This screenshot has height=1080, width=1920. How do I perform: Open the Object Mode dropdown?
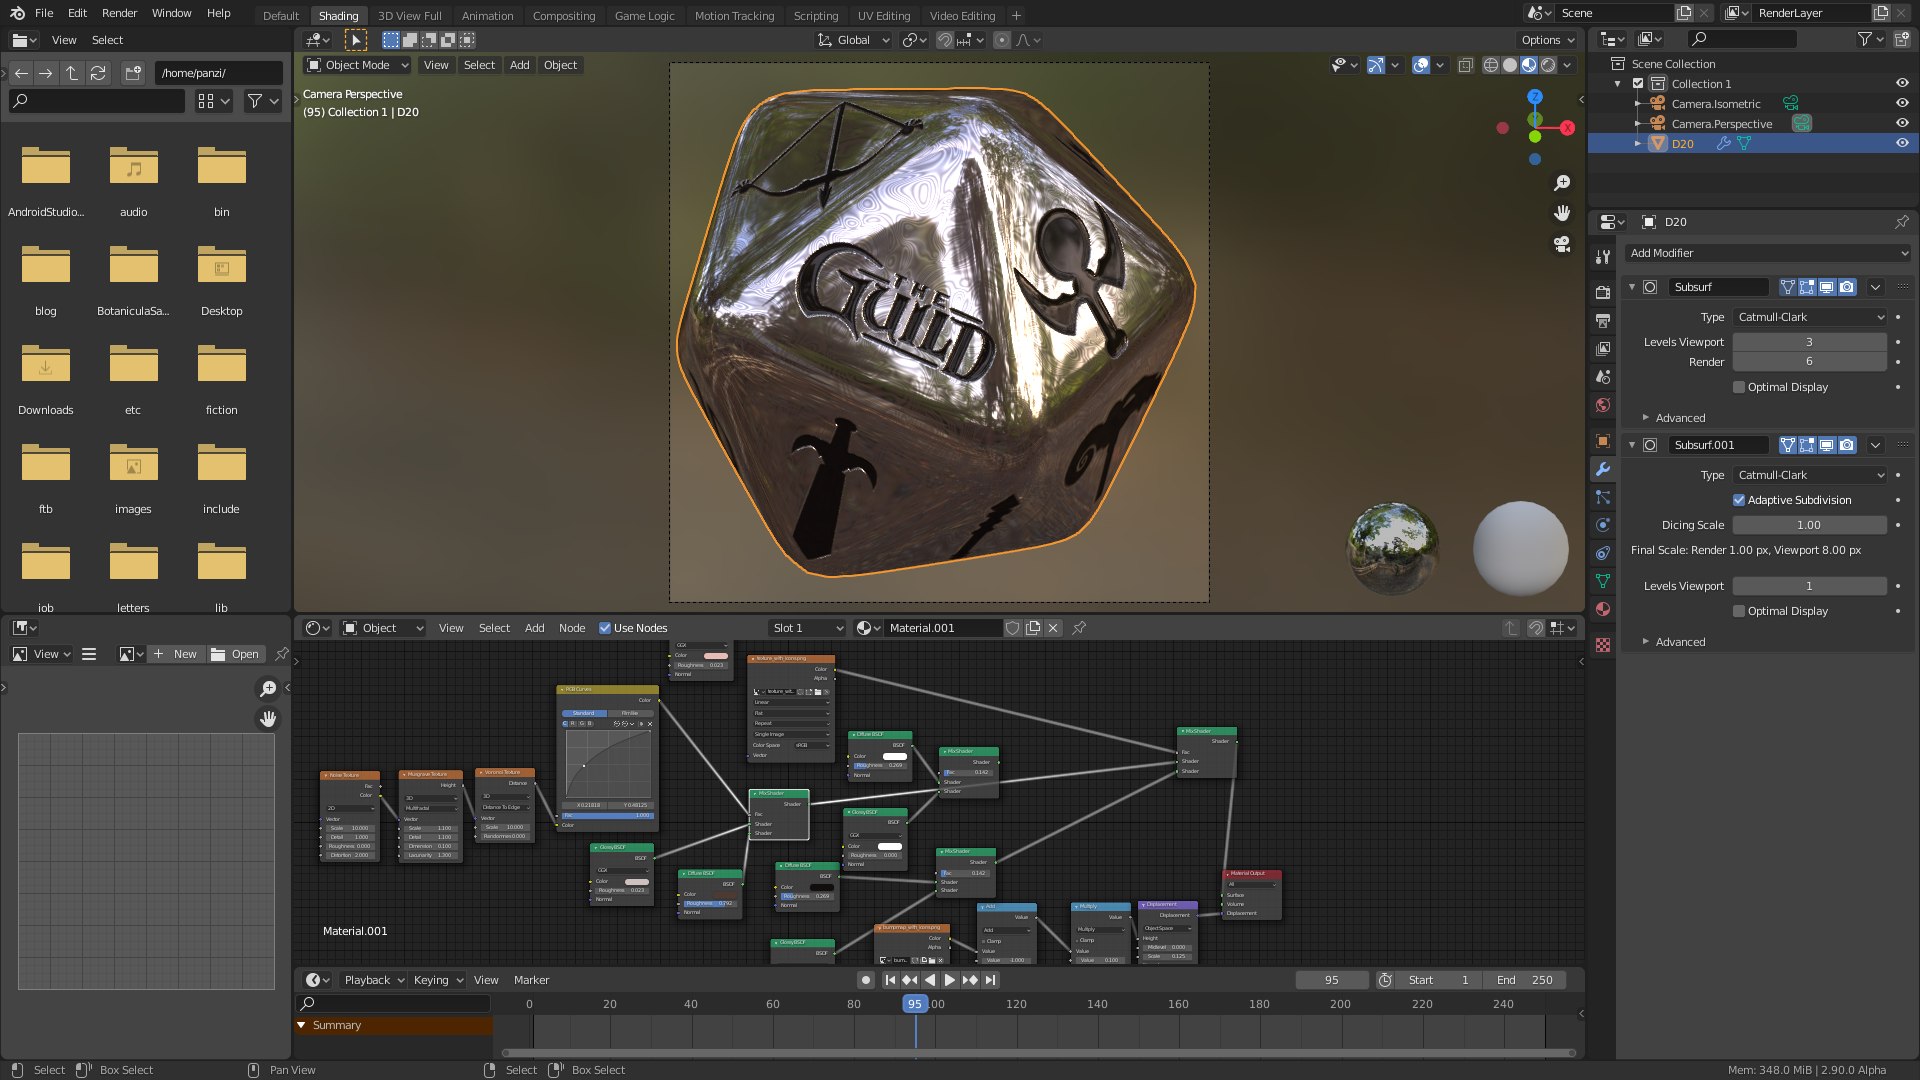[357, 65]
